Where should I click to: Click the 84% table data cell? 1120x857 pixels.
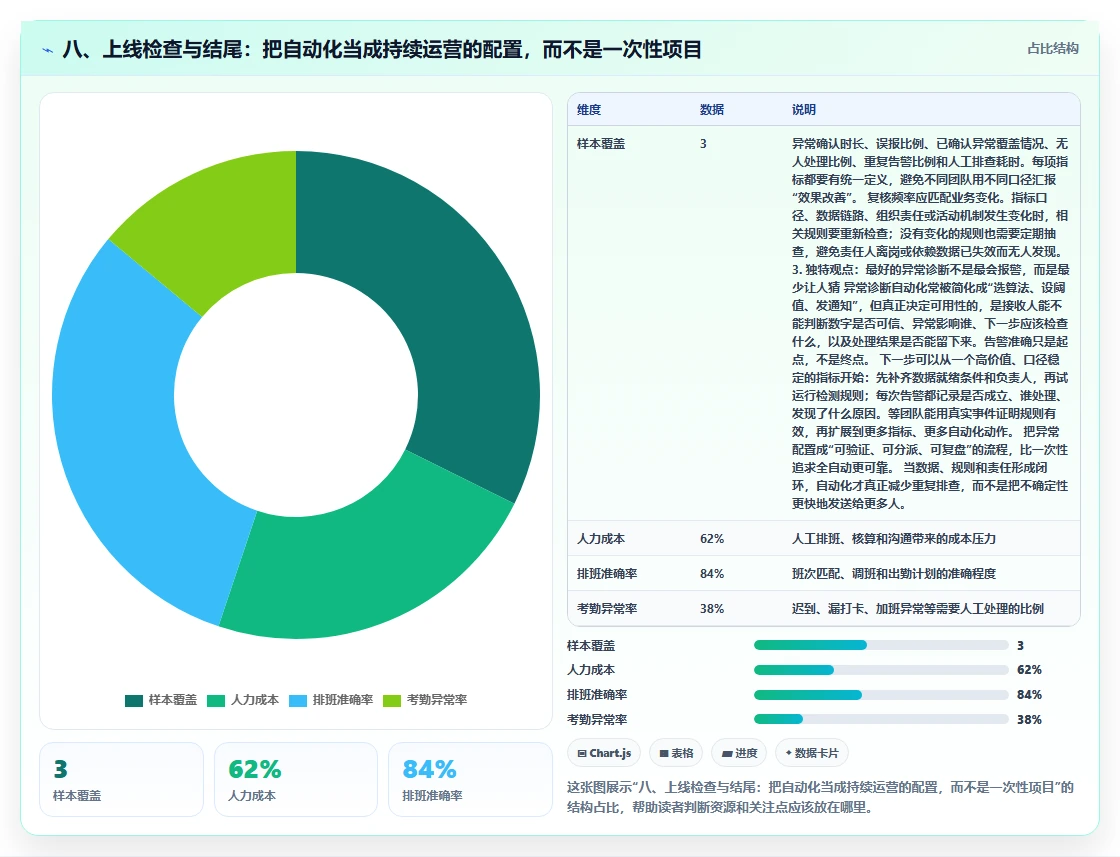click(711, 573)
